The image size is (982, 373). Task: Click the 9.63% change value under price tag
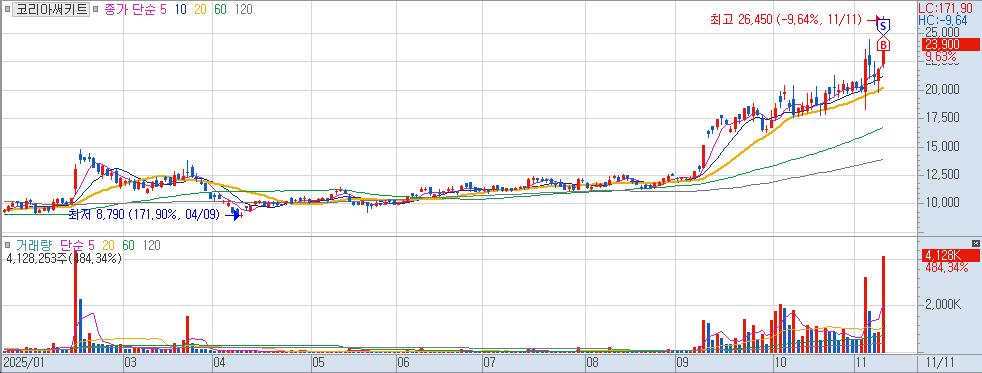click(940, 56)
